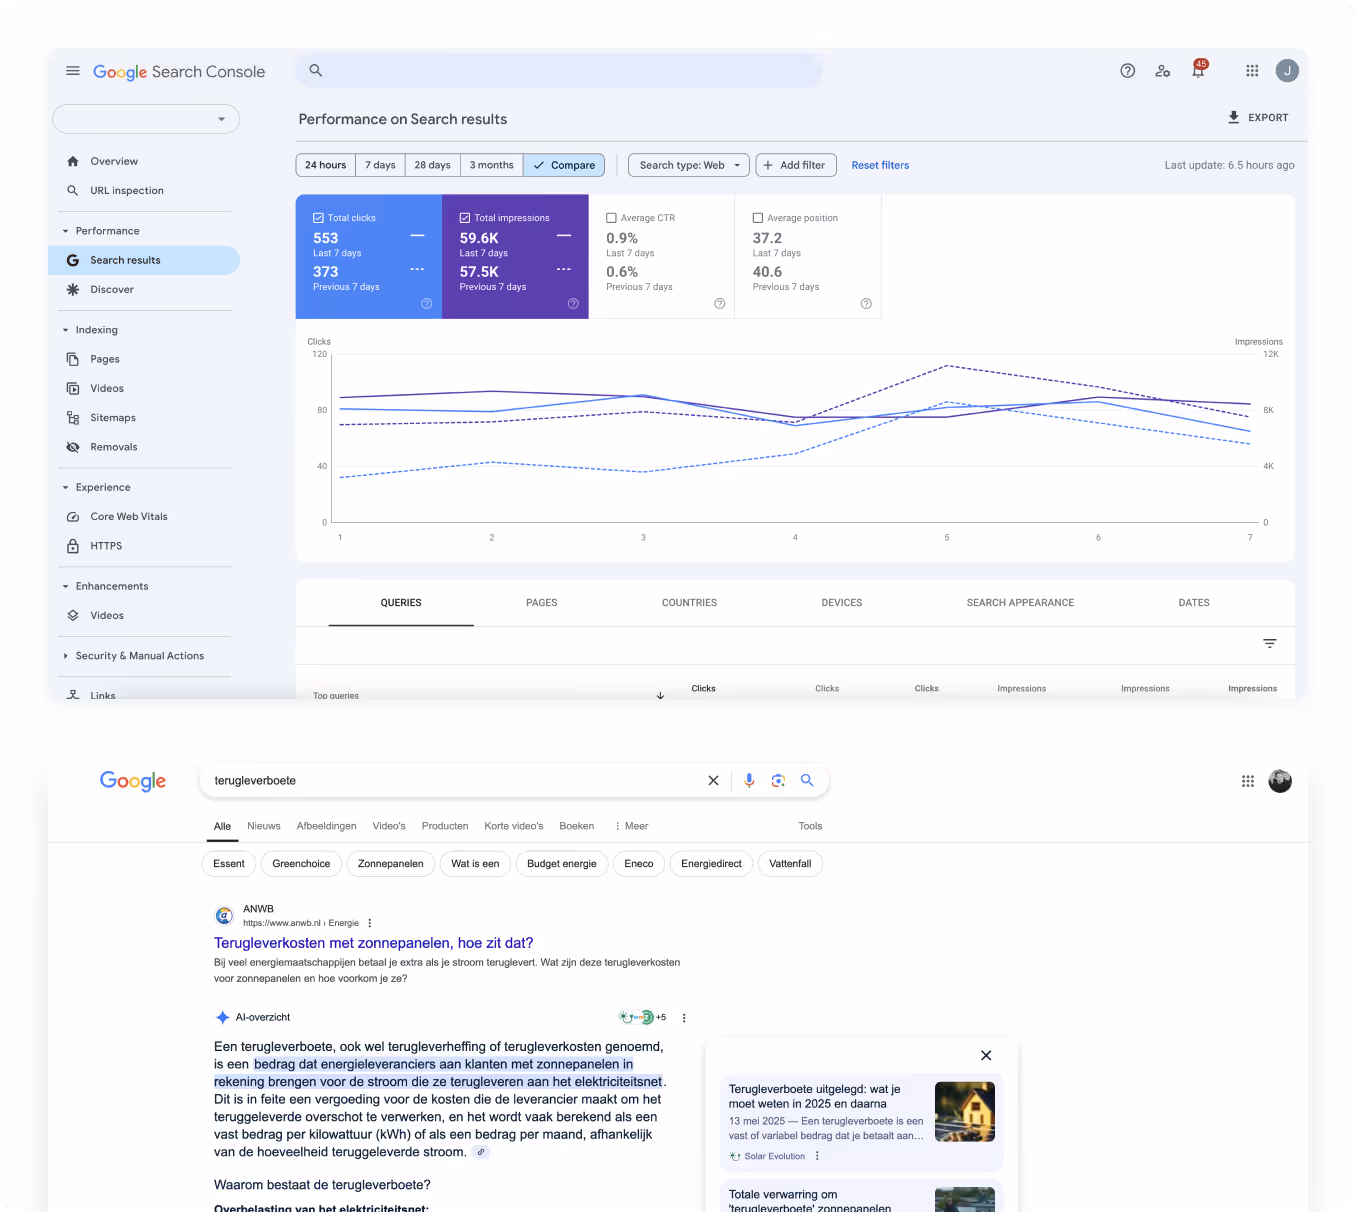Click the Reset filters link
The height and width of the screenshot is (1212, 1356).
coord(880,165)
